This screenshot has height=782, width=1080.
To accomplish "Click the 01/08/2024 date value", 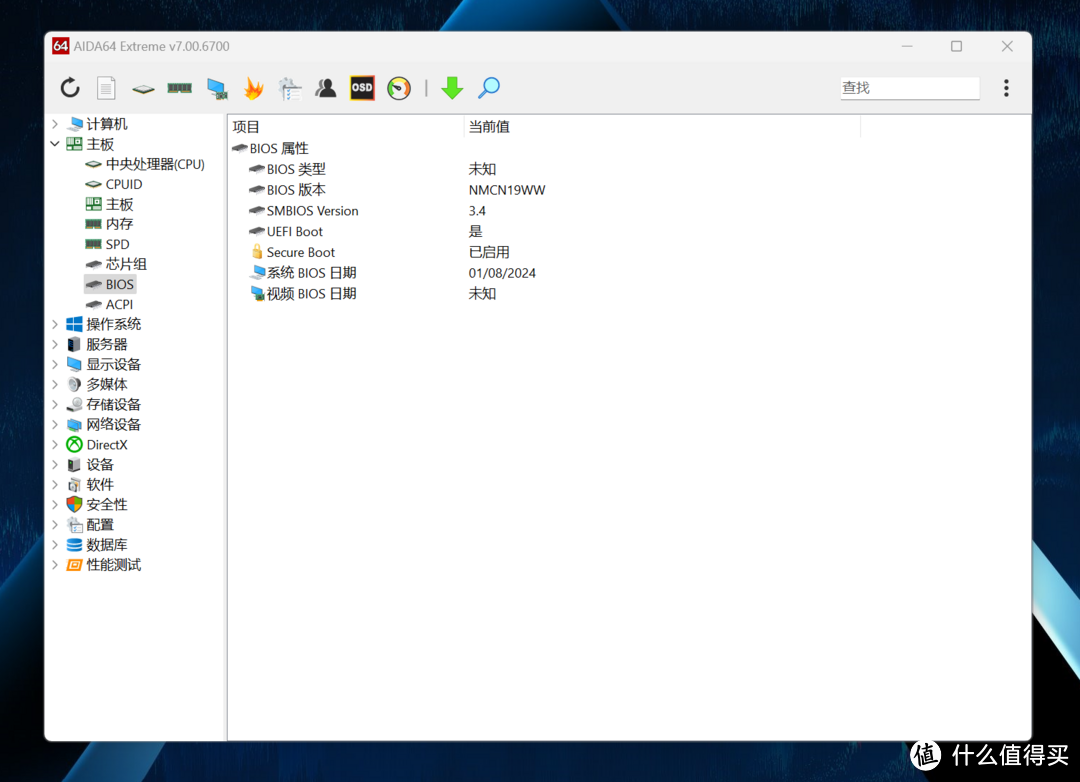I will point(502,273).
